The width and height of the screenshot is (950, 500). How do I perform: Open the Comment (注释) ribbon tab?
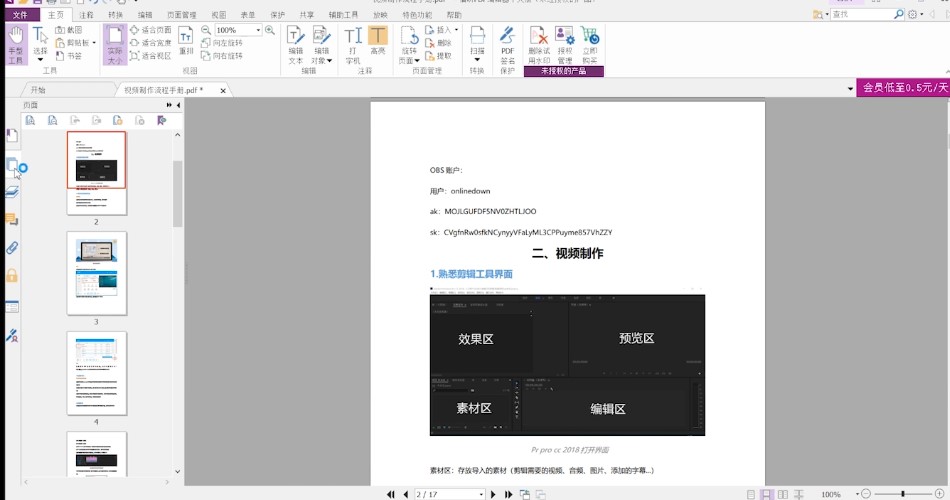[x=86, y=16]
